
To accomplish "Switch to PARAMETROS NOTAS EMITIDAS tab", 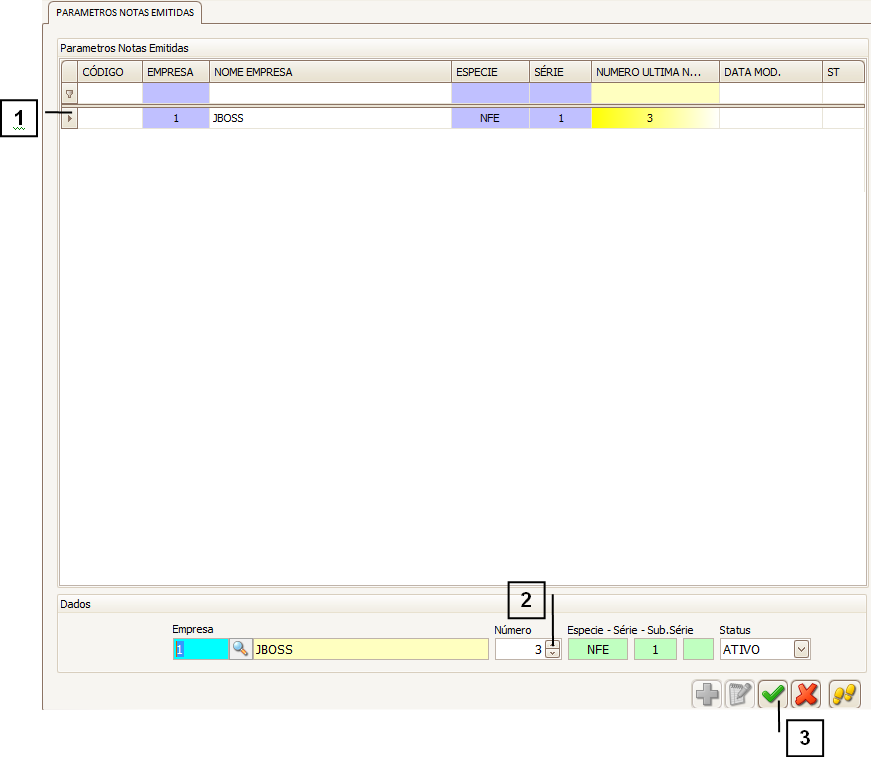I will [x=125, y=13].
